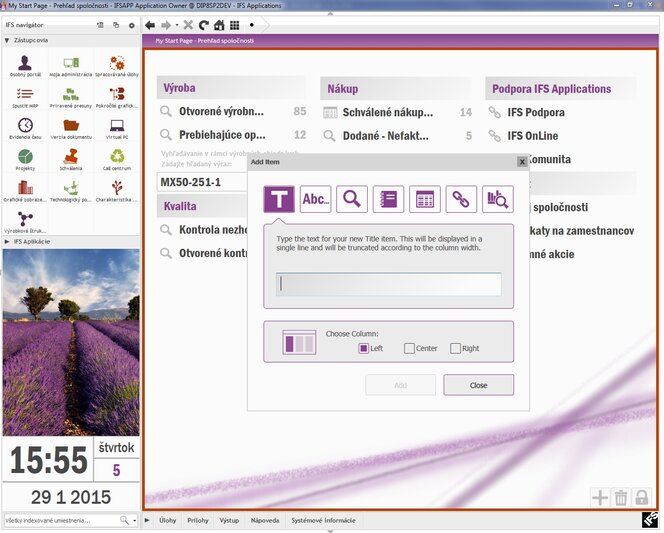Launch the Spustiť MRP shortcut

pos(25,97)
